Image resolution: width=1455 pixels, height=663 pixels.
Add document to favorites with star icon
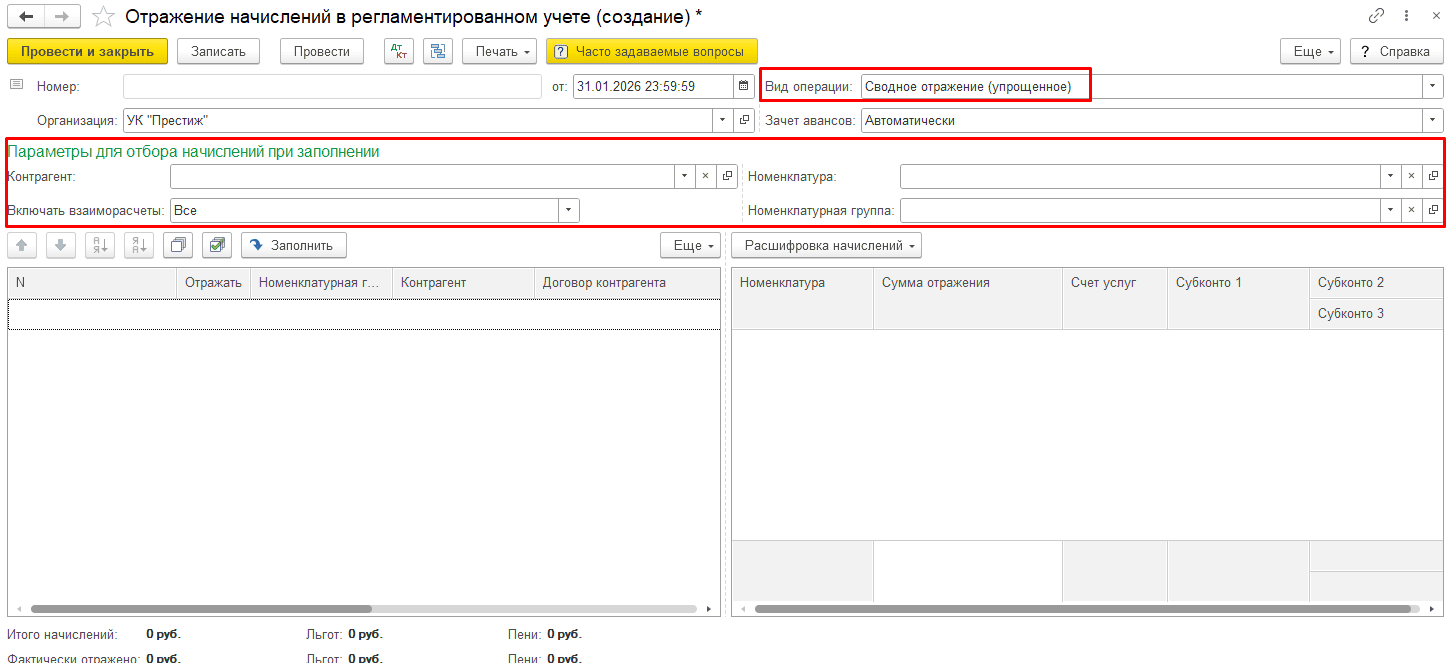103,17
